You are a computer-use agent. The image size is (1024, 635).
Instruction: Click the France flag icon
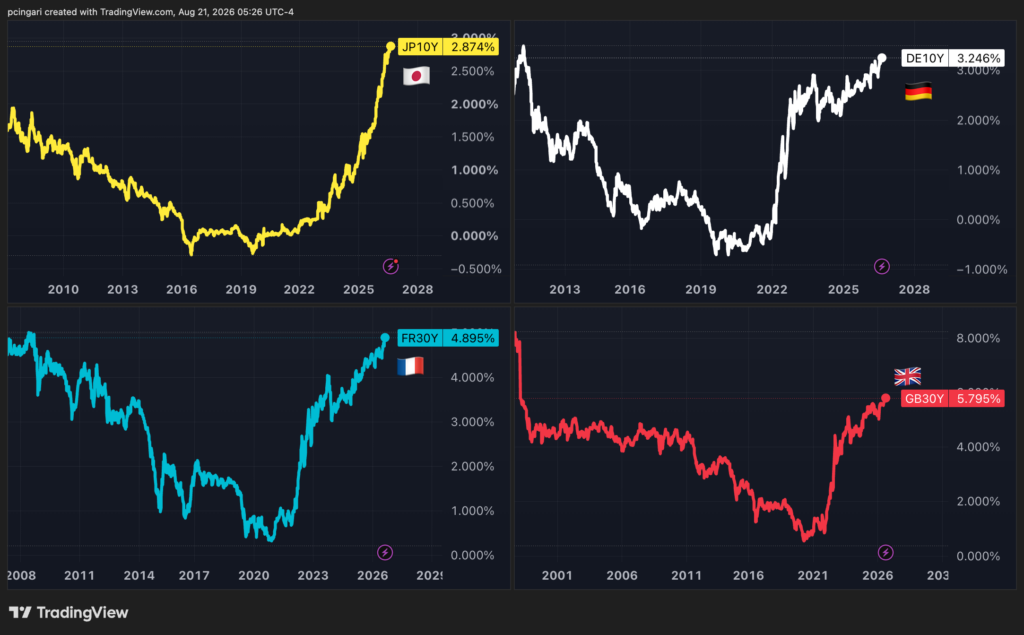tap(410, 366)
